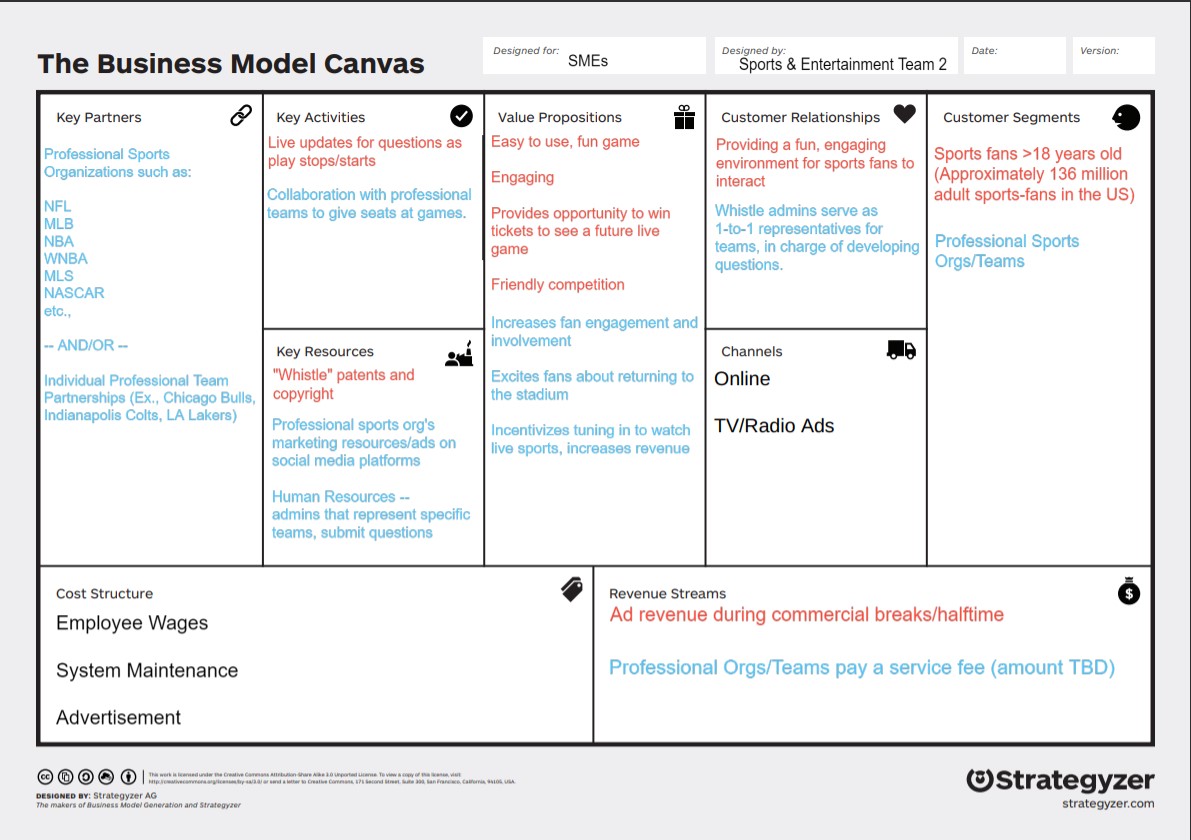Click the Key Partners chain link icon
Viewport: 1191px width, 840px height.
(241, 115)
